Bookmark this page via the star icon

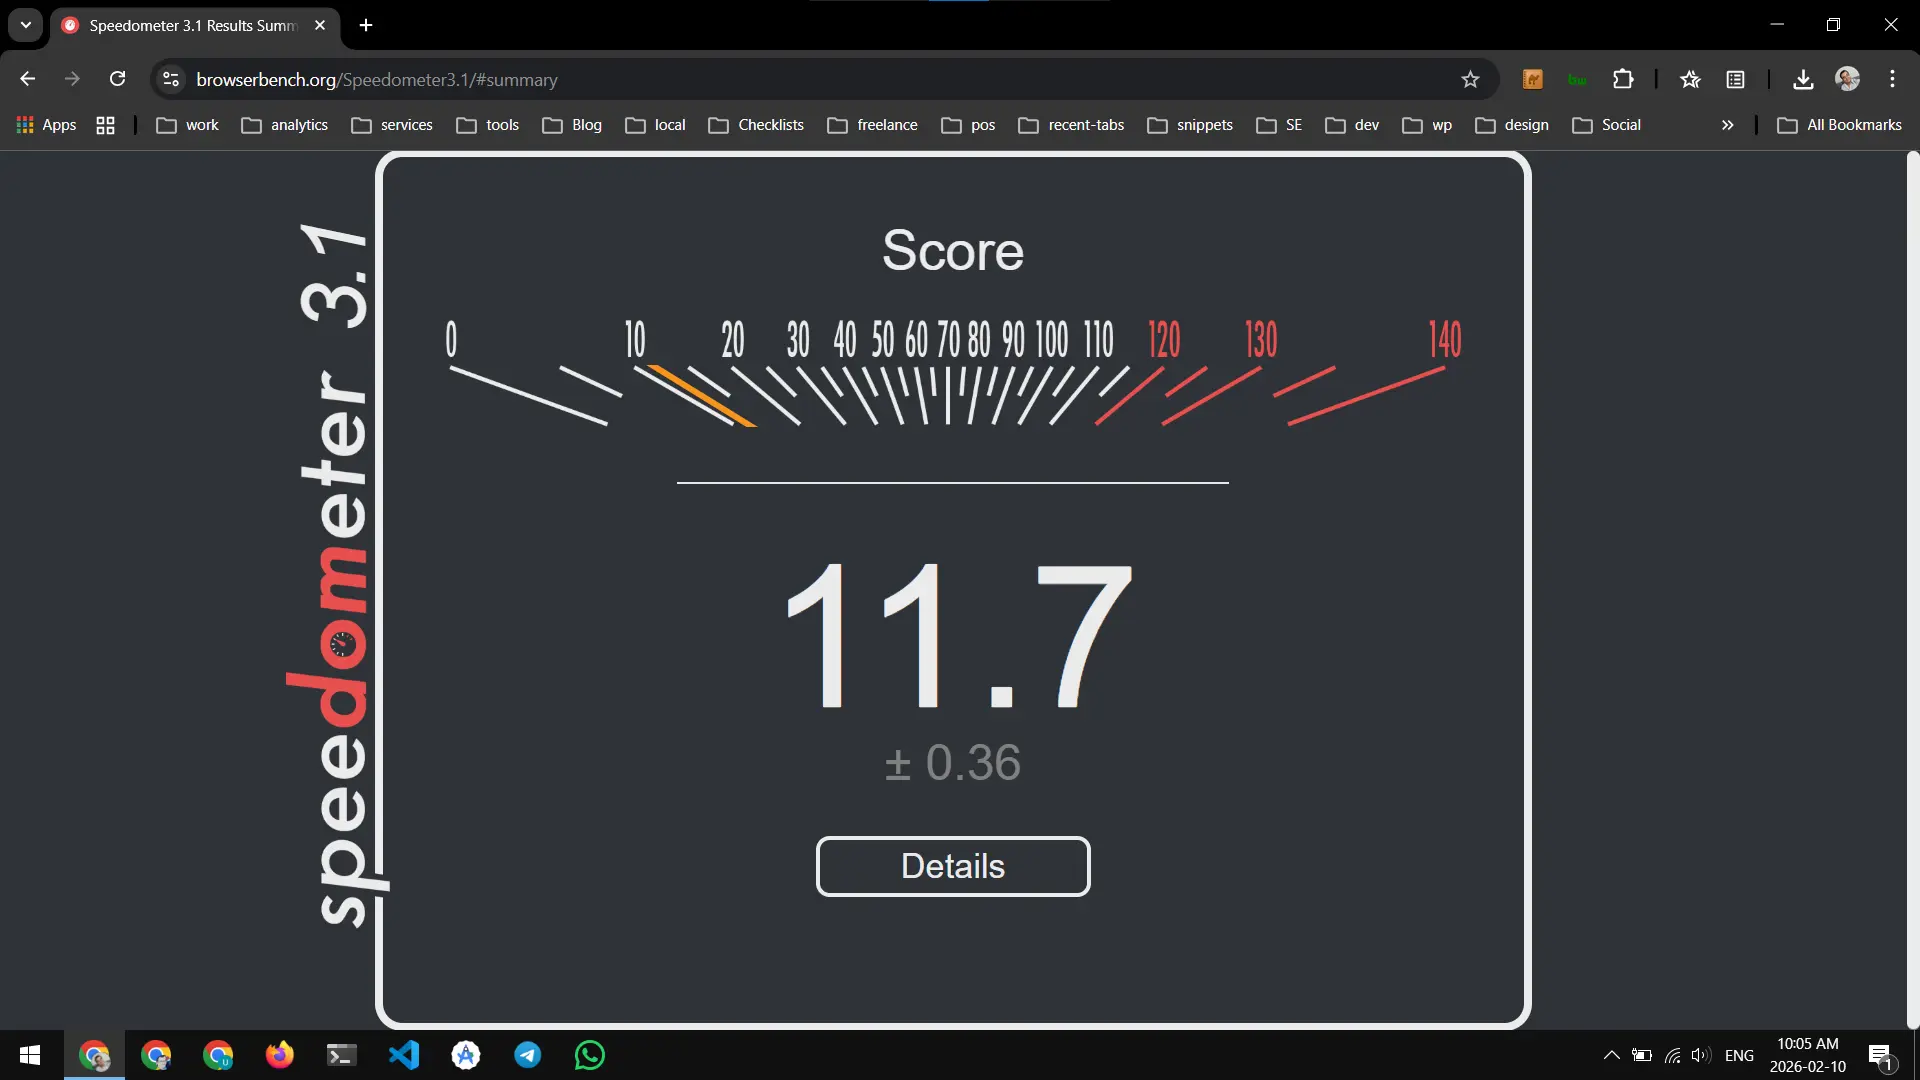pyautogui.click(x=1471, y=79)
